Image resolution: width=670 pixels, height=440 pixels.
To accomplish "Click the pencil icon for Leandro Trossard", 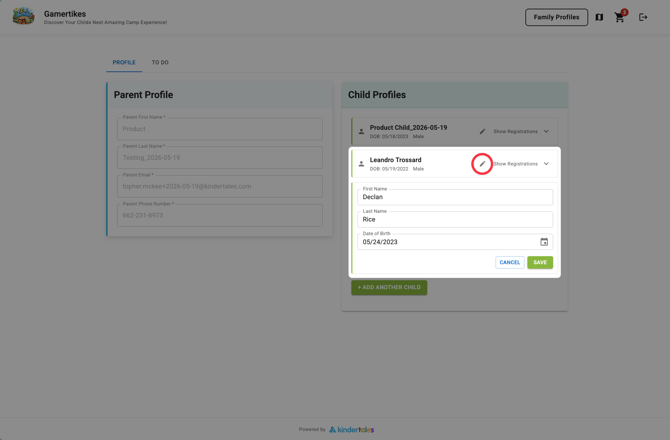I will [x=482, y=164].
